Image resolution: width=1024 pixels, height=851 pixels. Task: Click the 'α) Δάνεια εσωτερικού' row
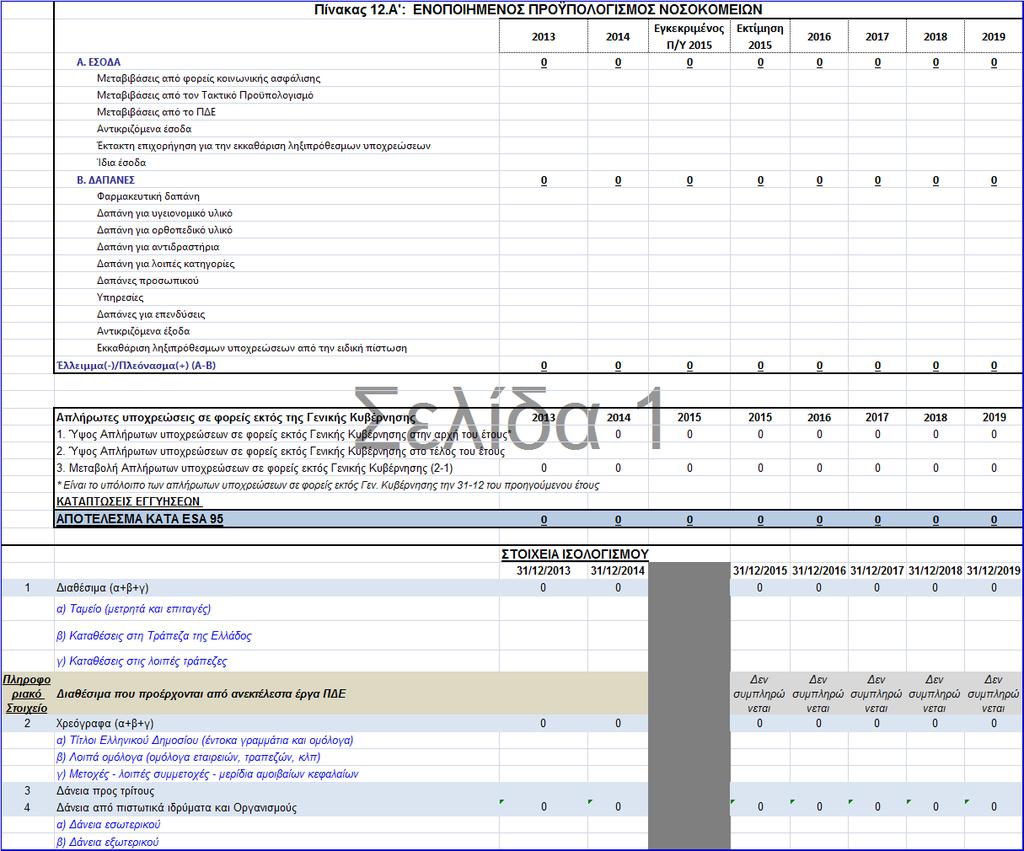tap(108, 825)
